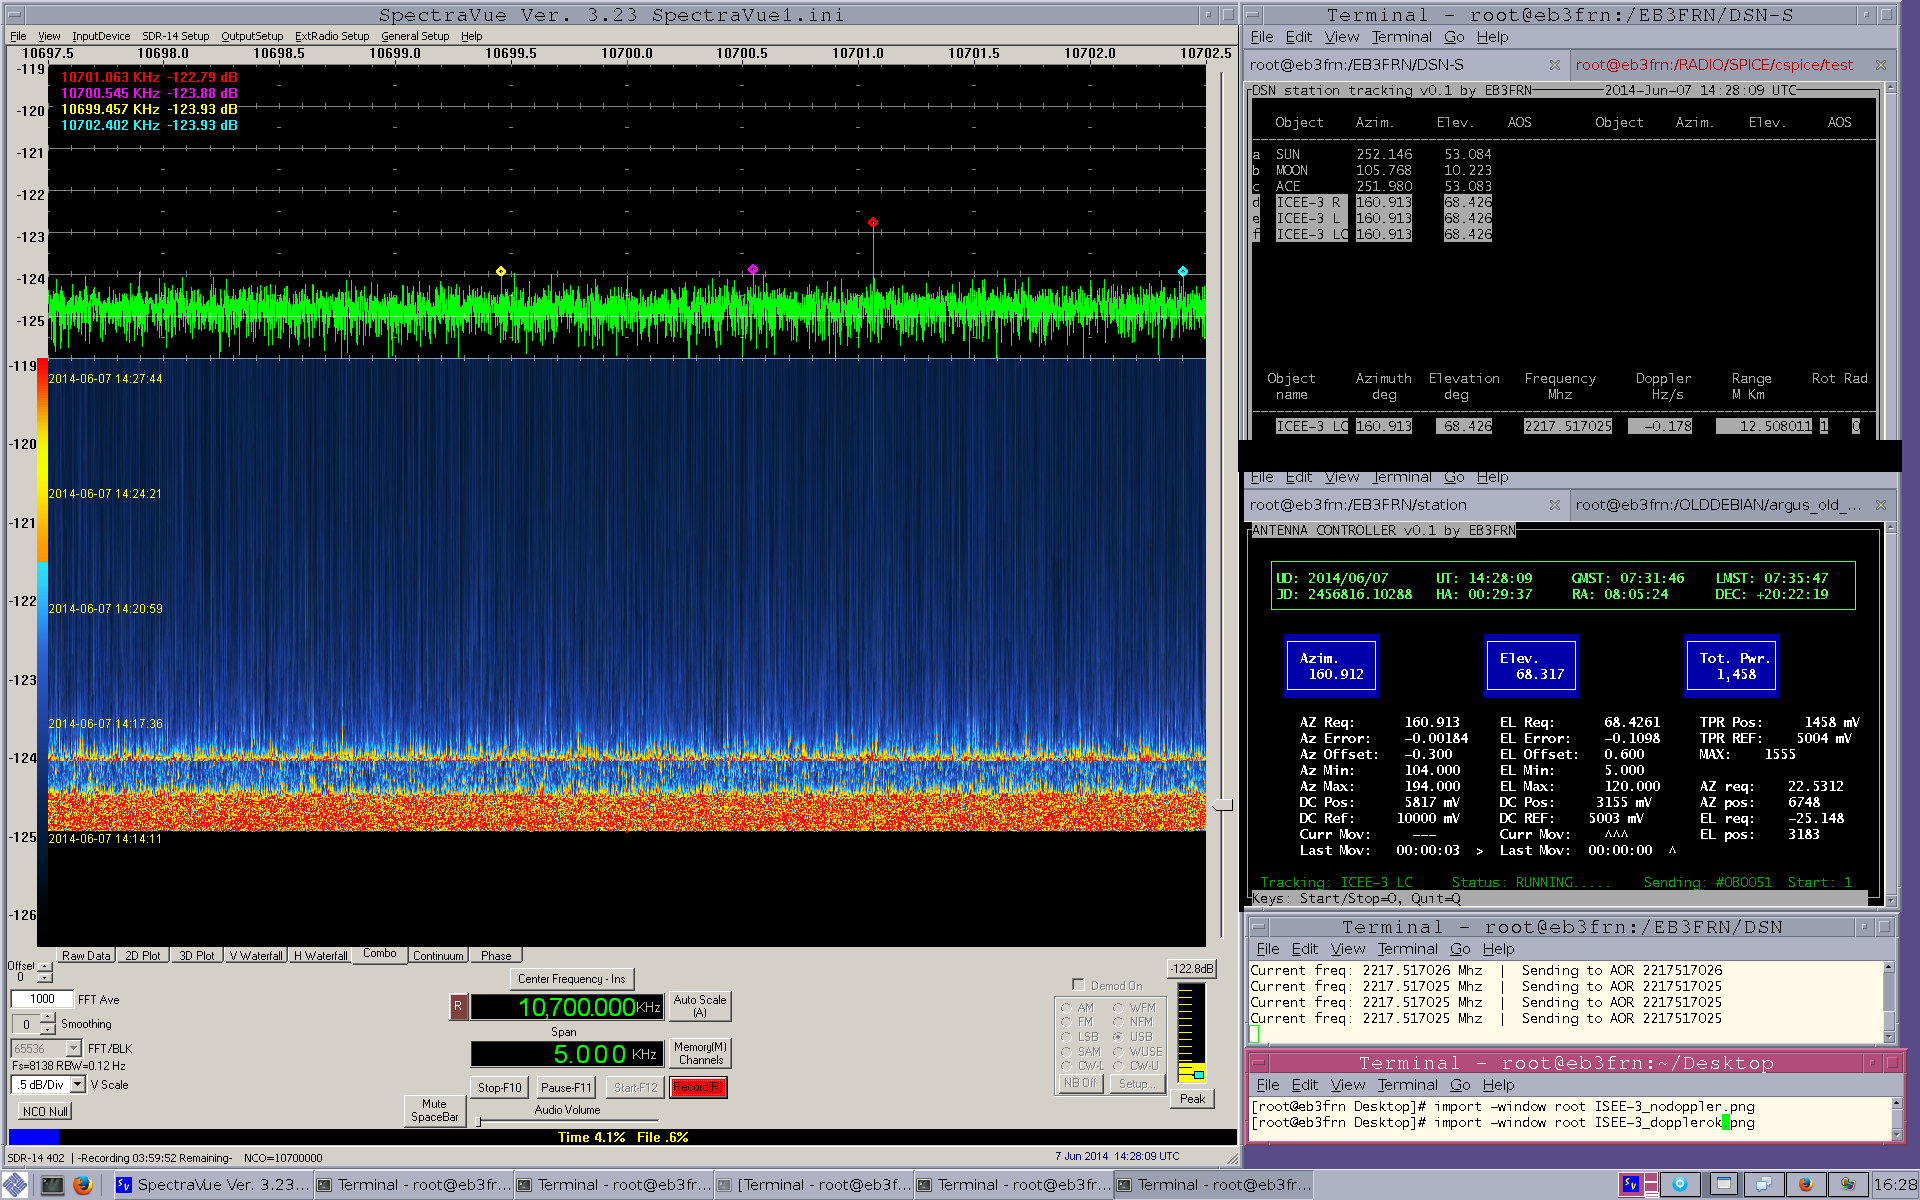1920x1200 pixels.
Task: Click Desktop terminal scrollbar down arrow
Action: point(1897,1135)
